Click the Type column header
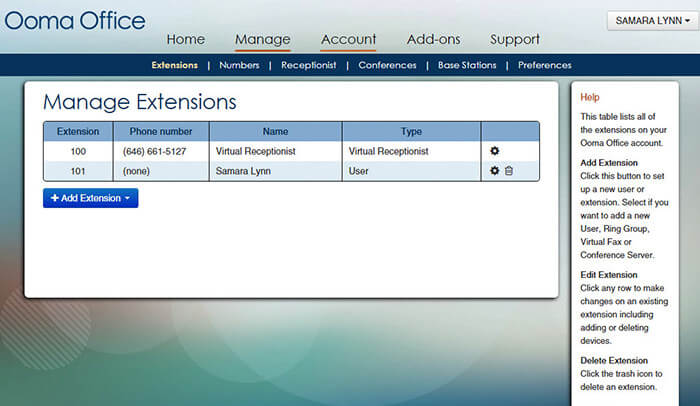Viewport: 700px width, 406px height. pyautogui.click(x=411, y=131)
